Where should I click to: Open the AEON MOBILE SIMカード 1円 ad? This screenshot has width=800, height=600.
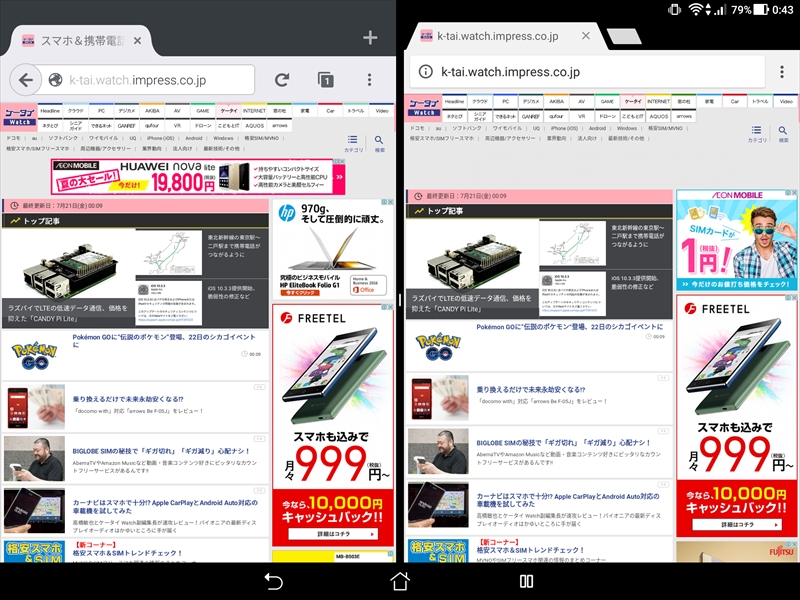(x=736, y=240)
